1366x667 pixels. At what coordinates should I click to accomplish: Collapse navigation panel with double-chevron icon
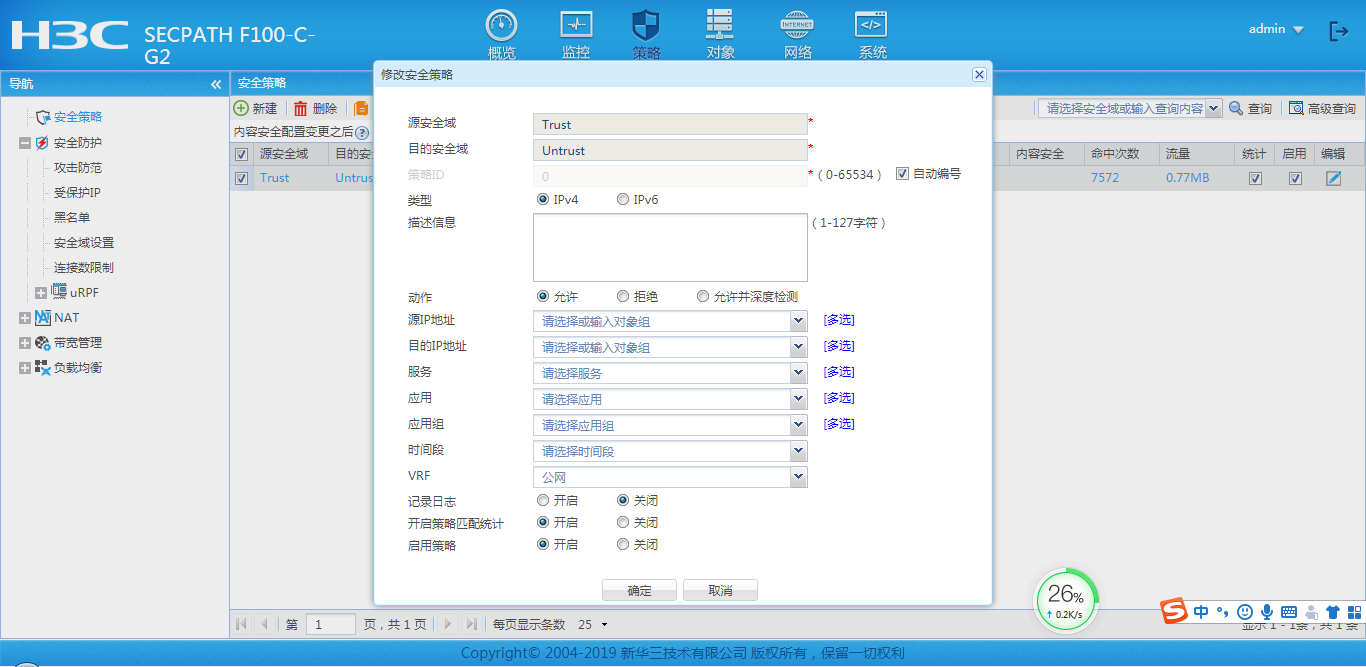pos(216,85)
